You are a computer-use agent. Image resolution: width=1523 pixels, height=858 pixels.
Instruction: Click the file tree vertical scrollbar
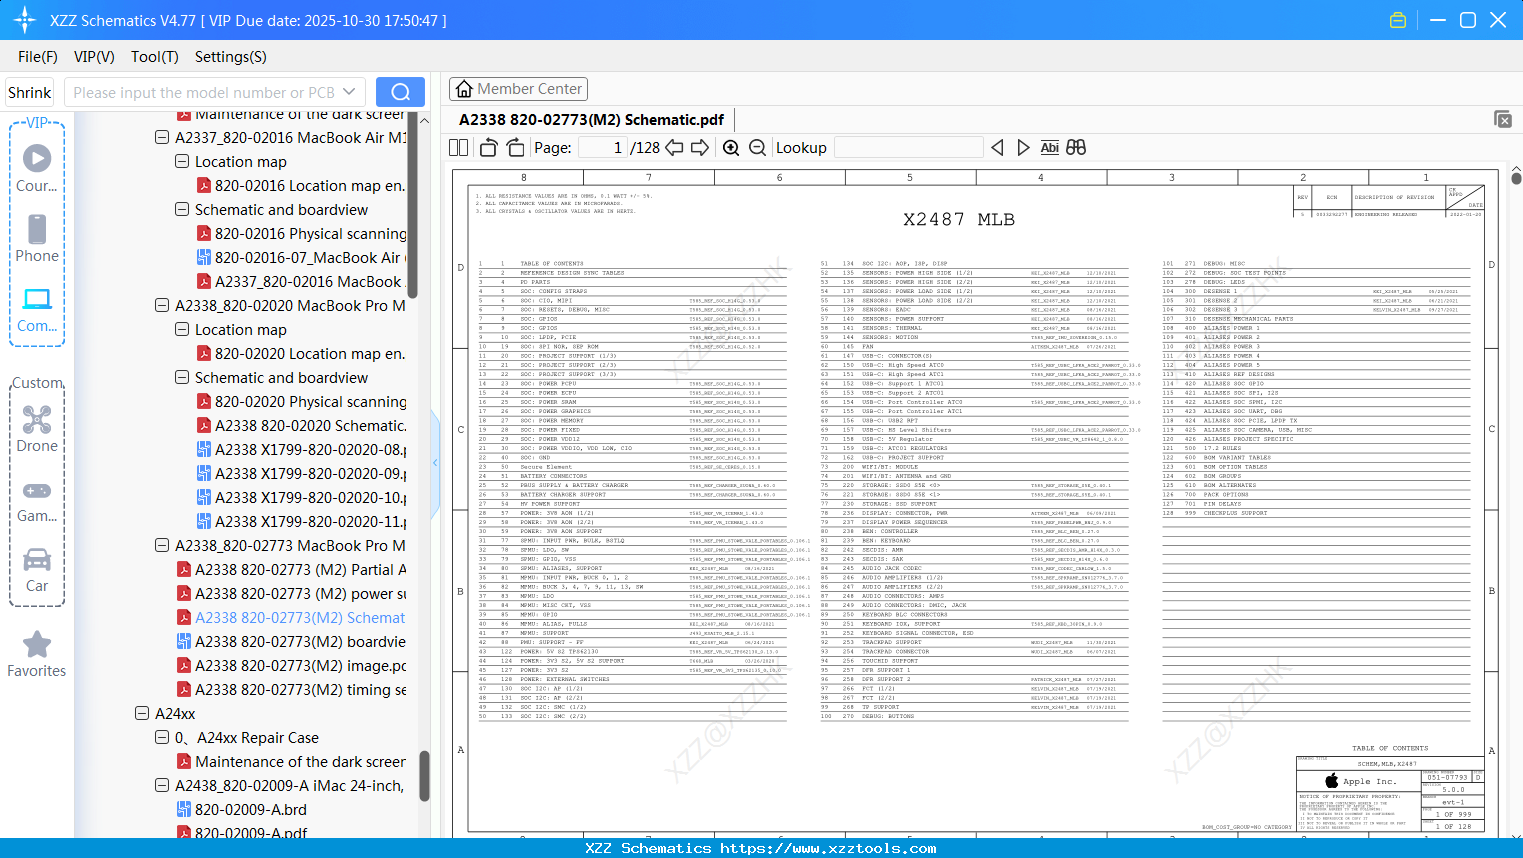pyautogui.click(x=424, y=776)
